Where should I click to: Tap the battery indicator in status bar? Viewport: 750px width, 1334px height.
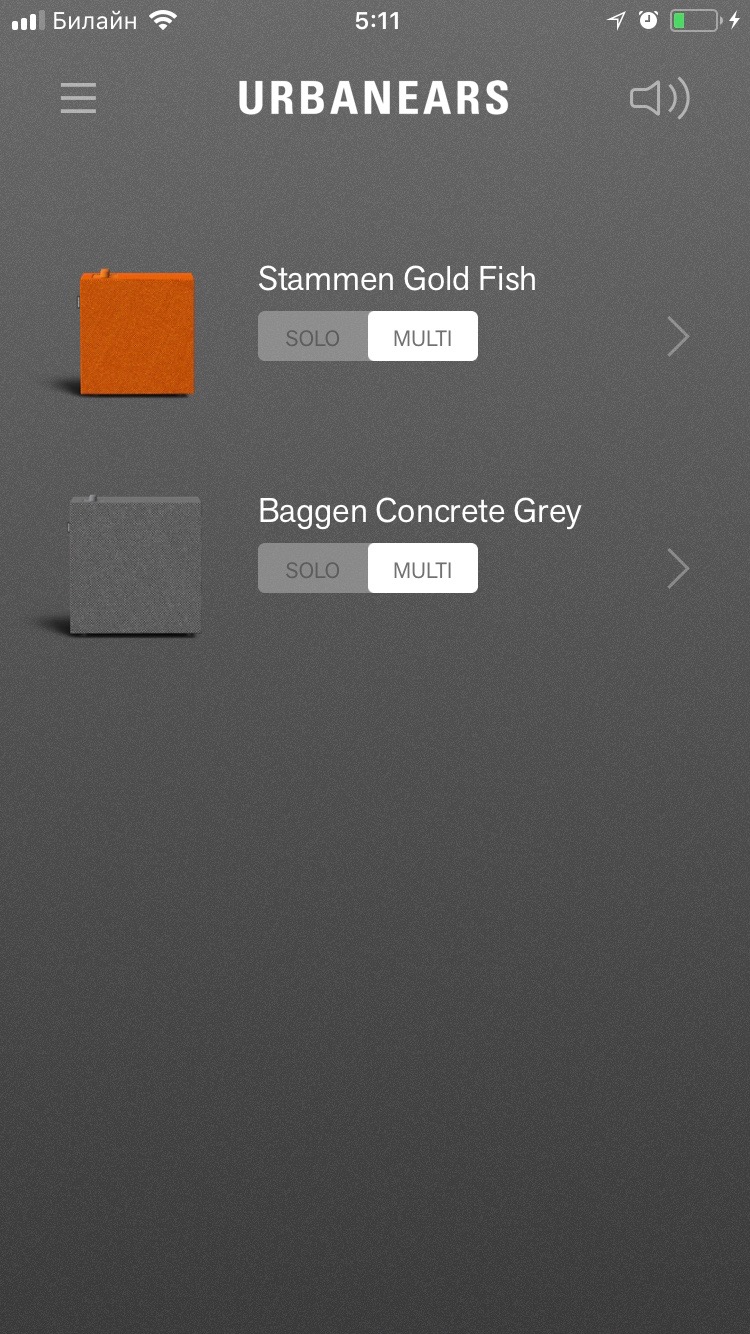click(705, 20)
